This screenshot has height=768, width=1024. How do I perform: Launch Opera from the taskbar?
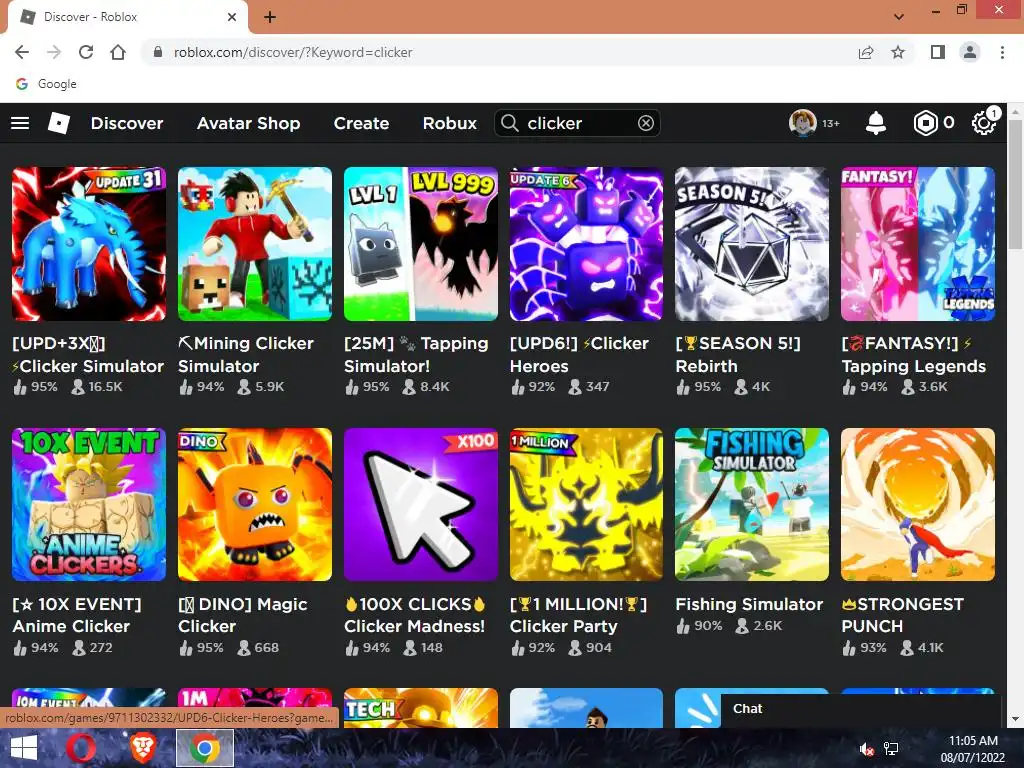tap(82, 748)
